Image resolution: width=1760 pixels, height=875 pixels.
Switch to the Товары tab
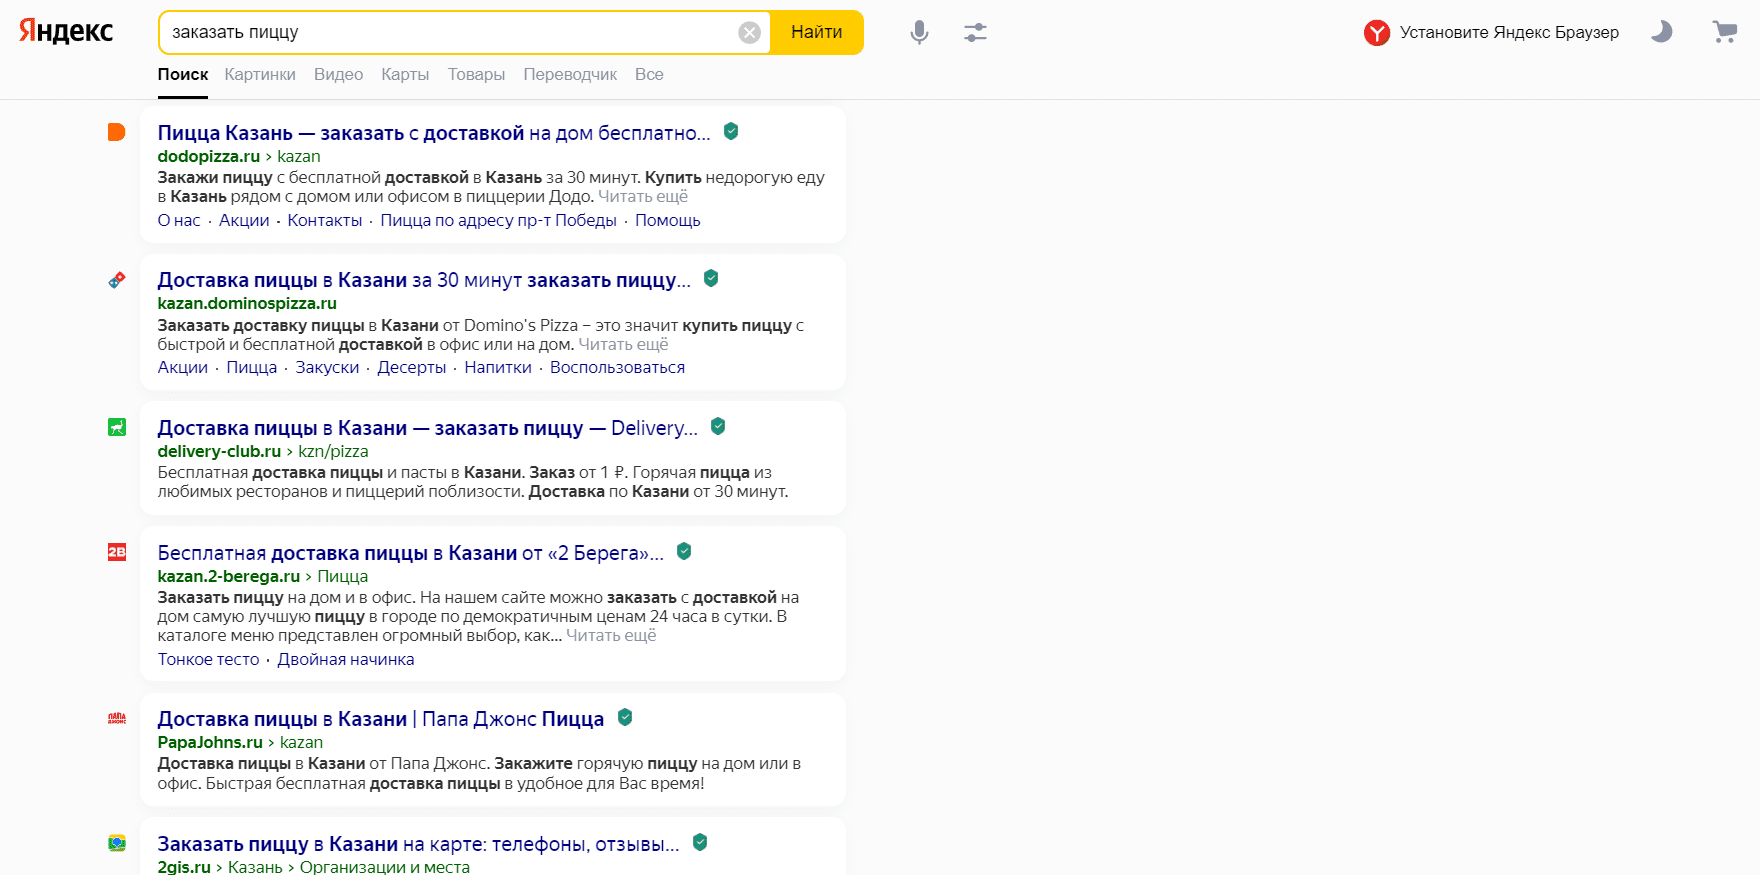click(476, 74)
